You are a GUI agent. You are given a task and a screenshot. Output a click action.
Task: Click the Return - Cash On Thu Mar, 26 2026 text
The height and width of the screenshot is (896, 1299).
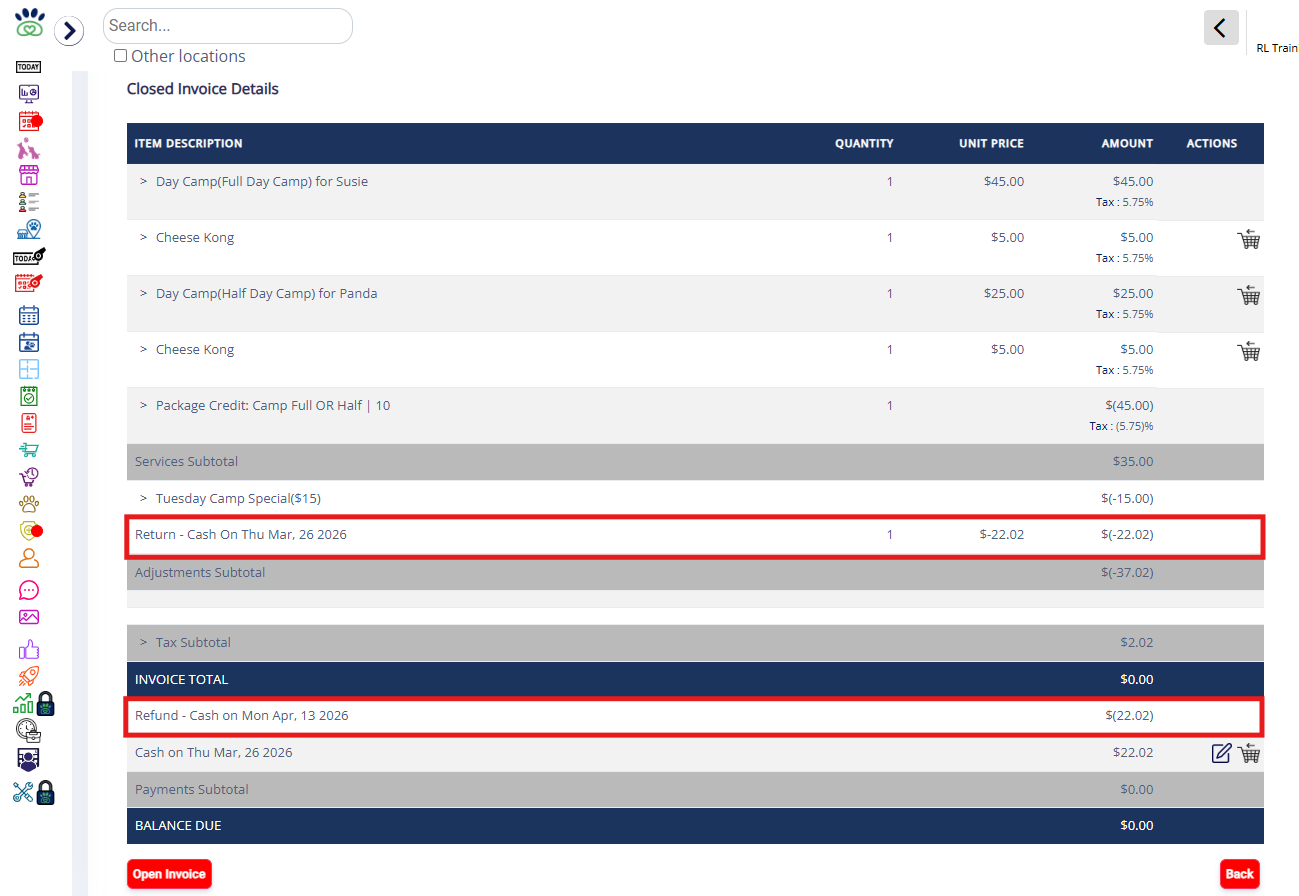click(241, 535)
